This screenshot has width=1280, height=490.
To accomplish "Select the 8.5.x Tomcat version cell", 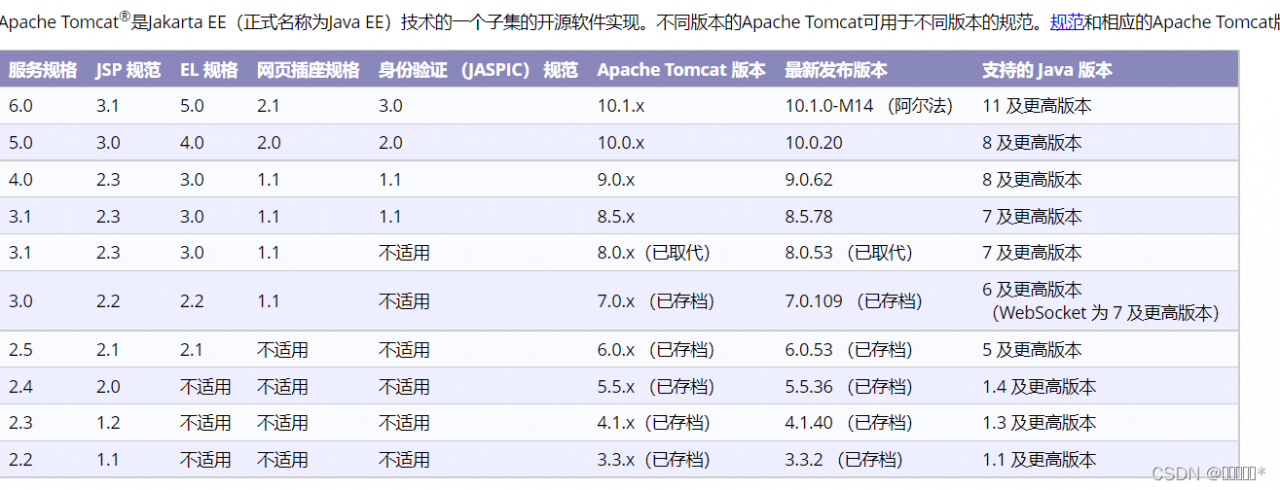I will tap(616, 216).
